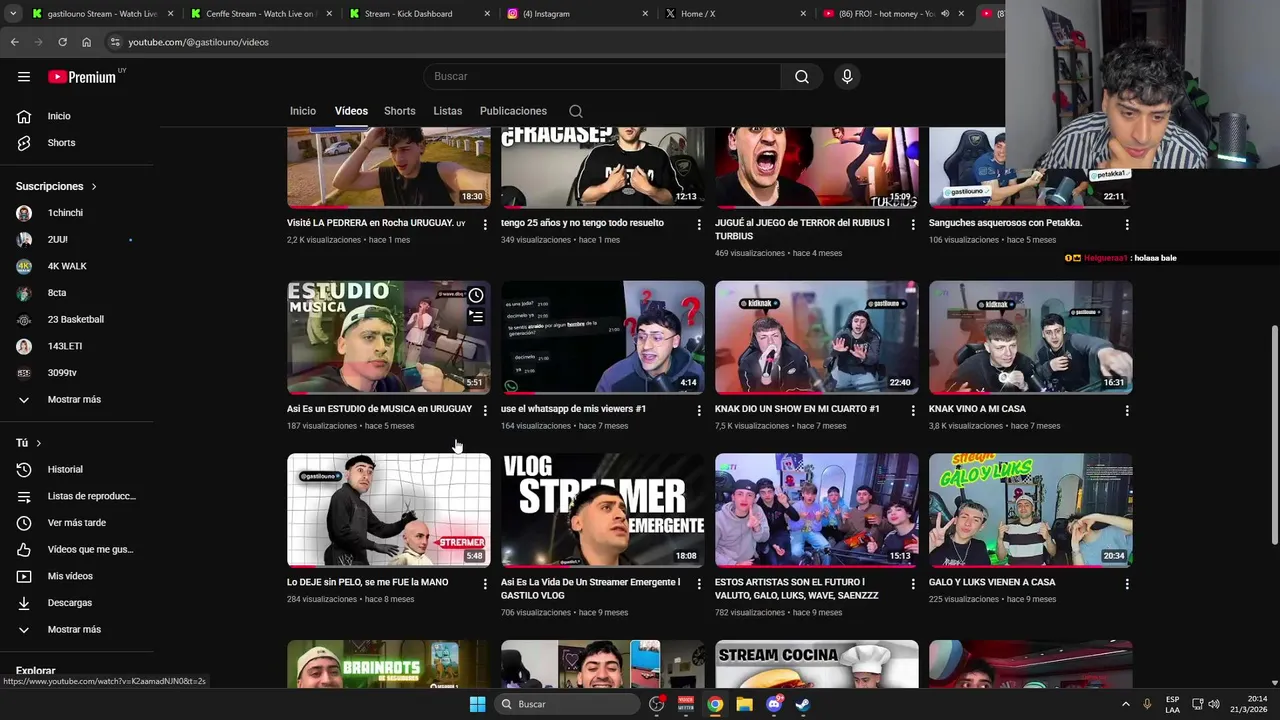The width and height of the screenshot is (1280, 720).
Task: Open GALO Y LUKS VIENEN A CASA title
Action: [x=992, y=582]
